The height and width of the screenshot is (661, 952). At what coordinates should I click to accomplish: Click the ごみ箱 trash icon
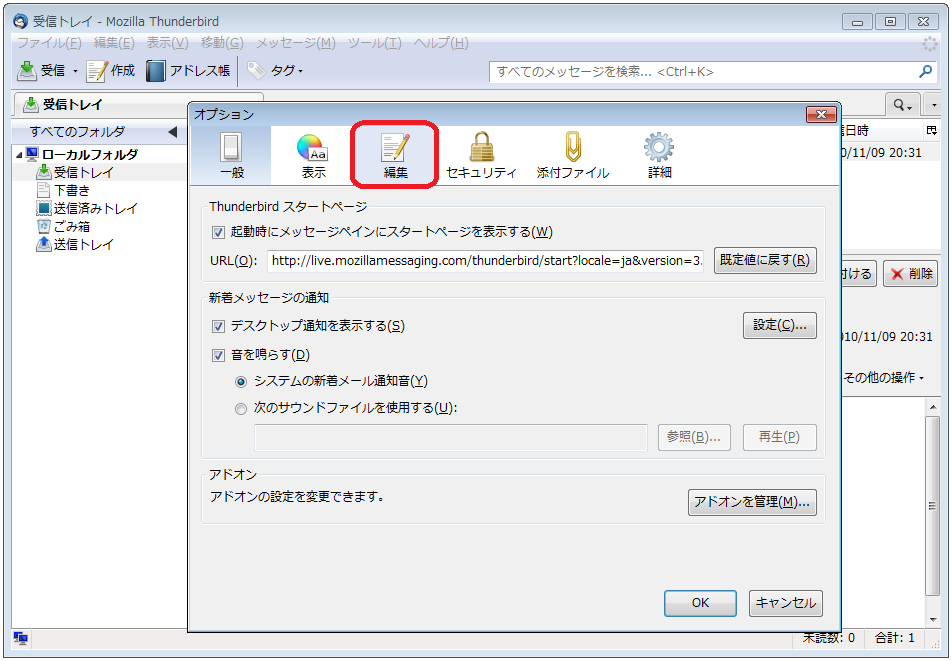pos(44,226)
